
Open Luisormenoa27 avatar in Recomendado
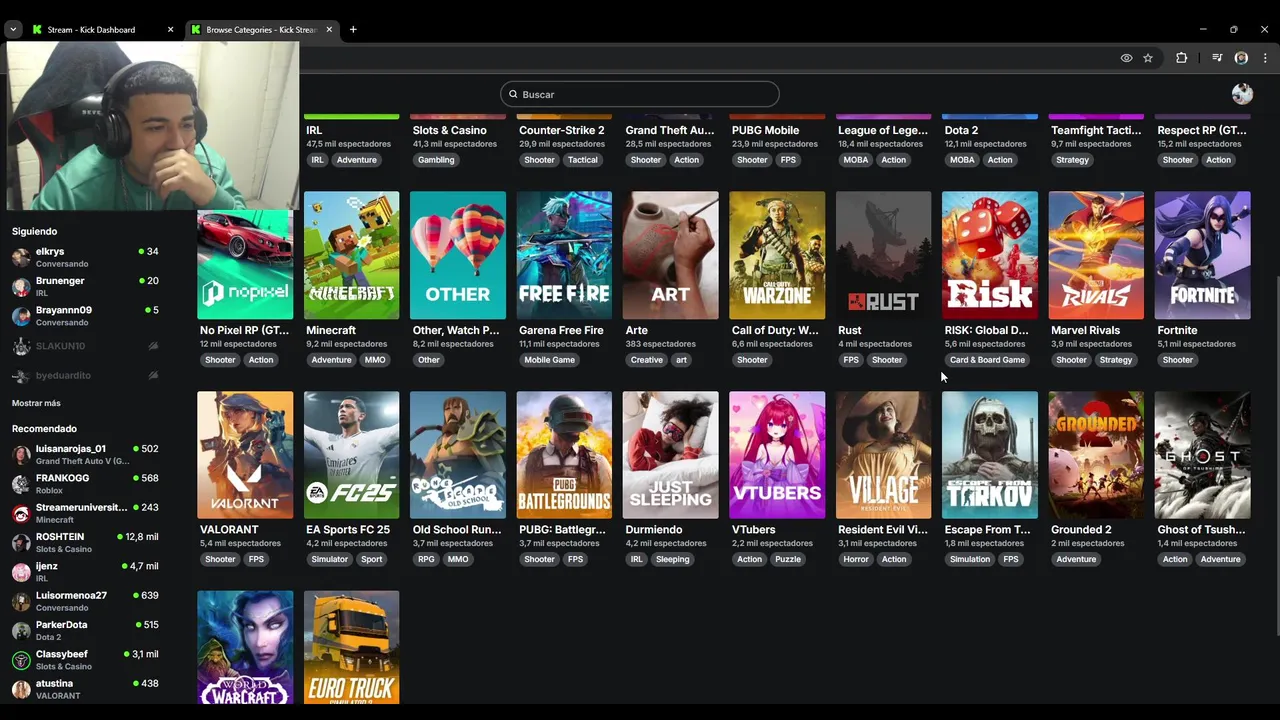tap(21, 601)
